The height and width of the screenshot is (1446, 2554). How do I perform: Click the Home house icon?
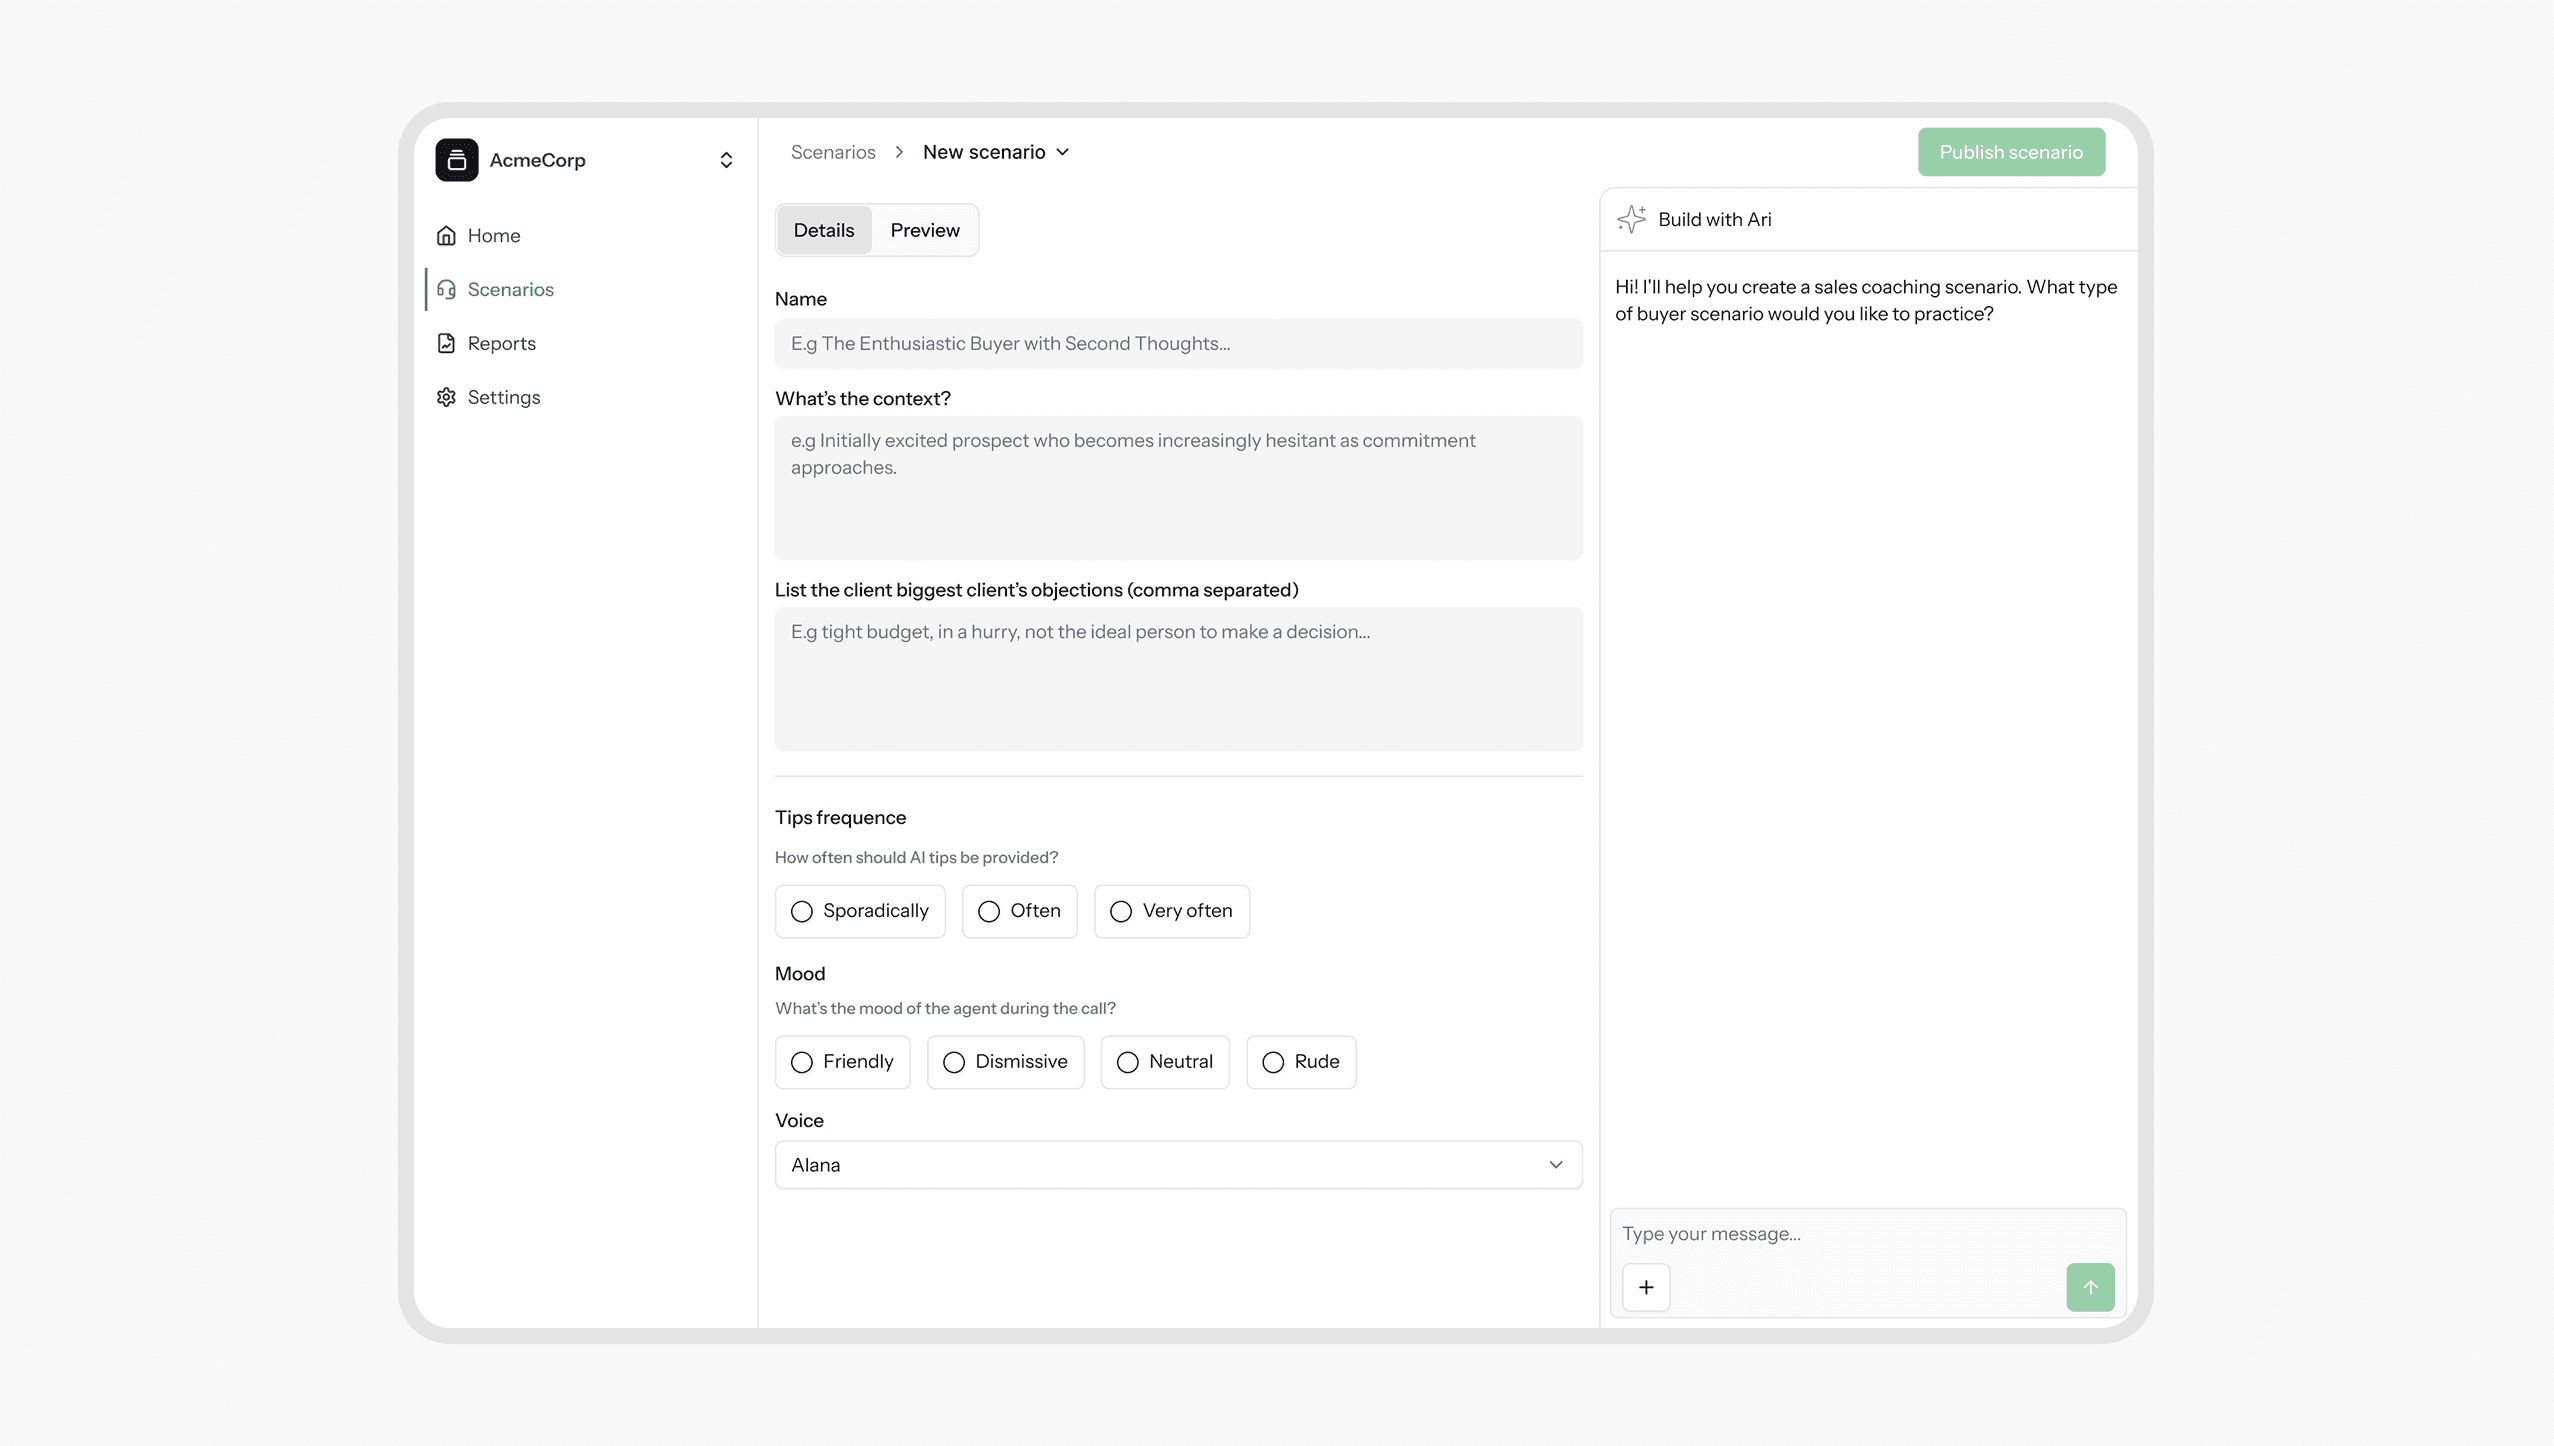click(x=446, y=235)
